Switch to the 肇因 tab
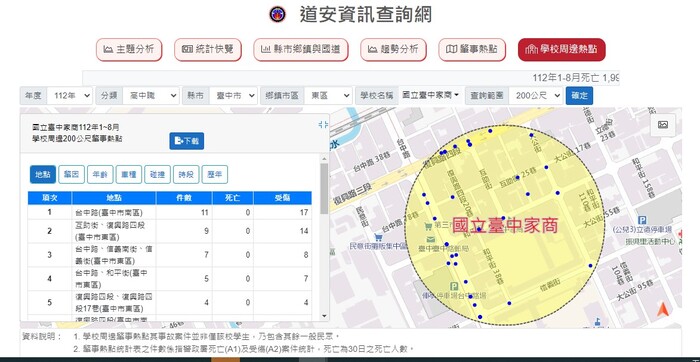 tap(71, 175)
